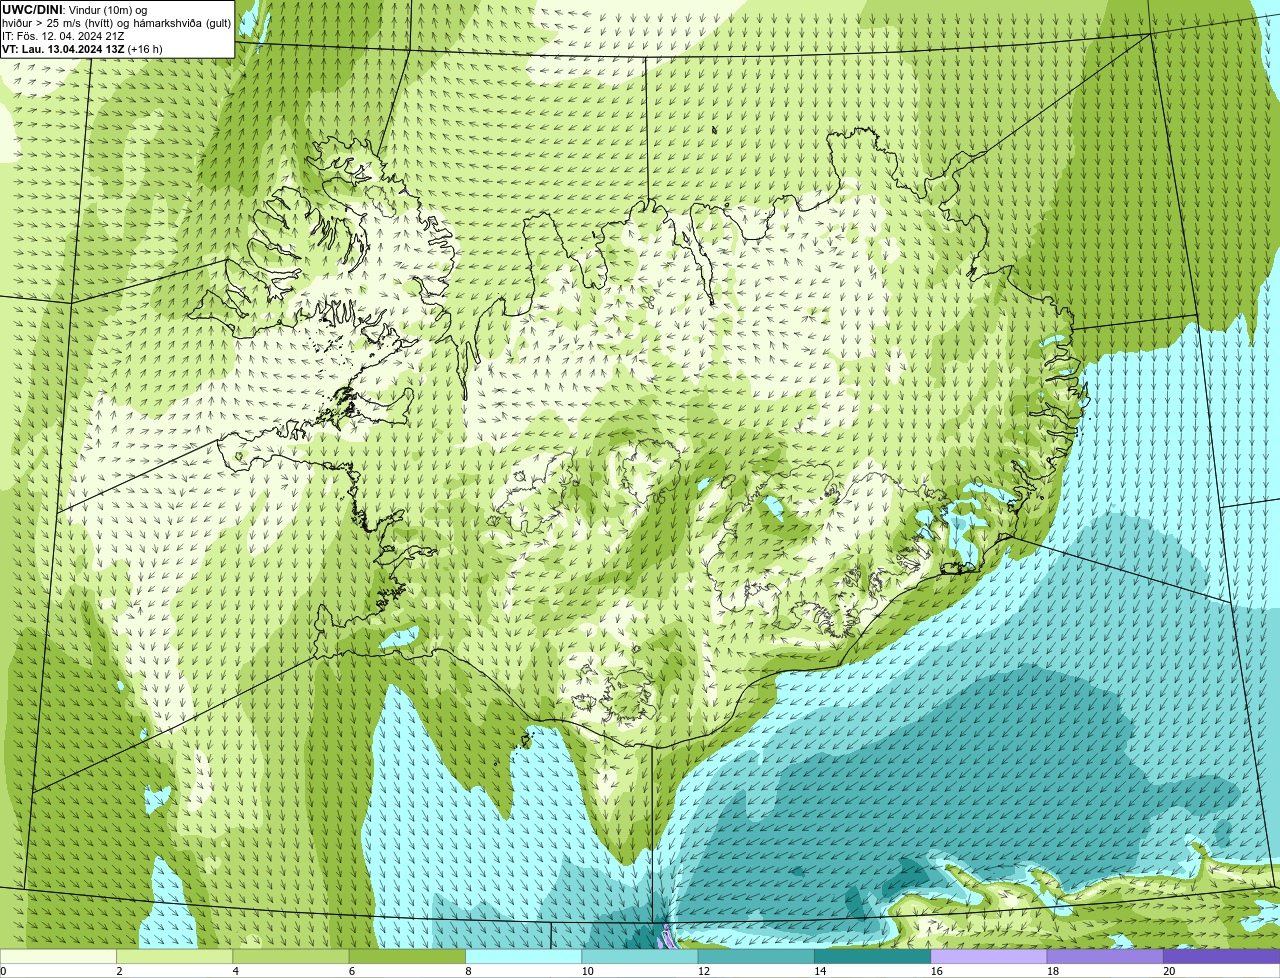Pick the 4–6 m/s green legend swatch

tap(291, 956)
